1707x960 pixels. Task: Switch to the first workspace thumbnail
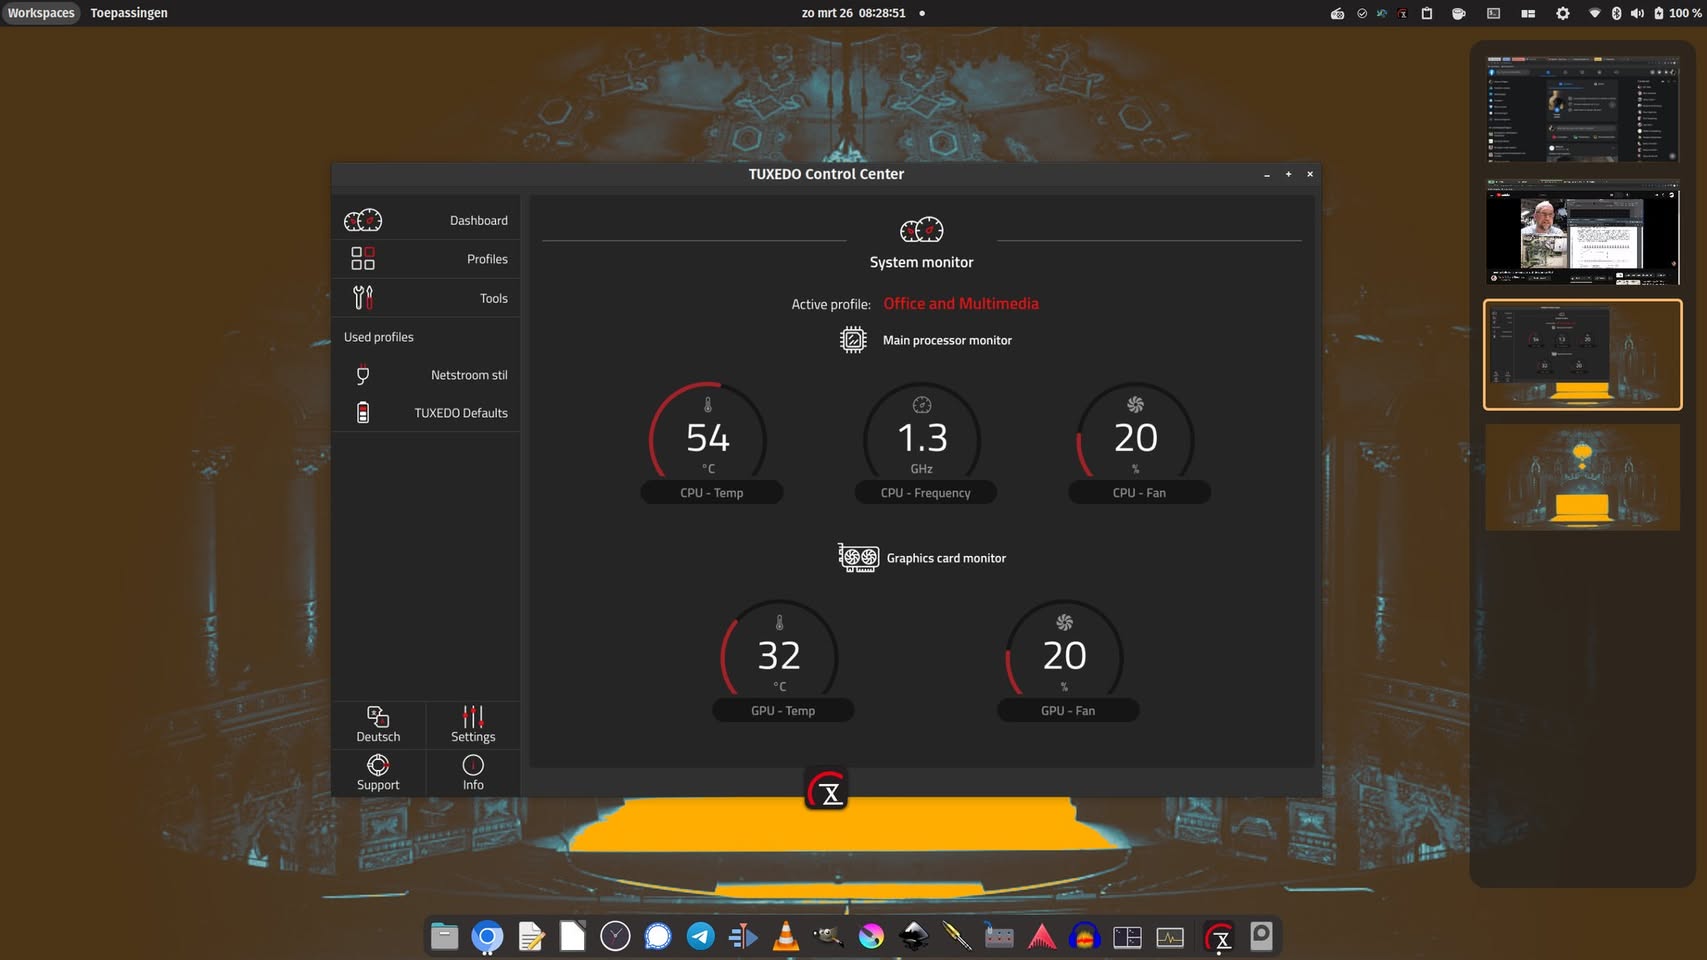(1582, 109)
